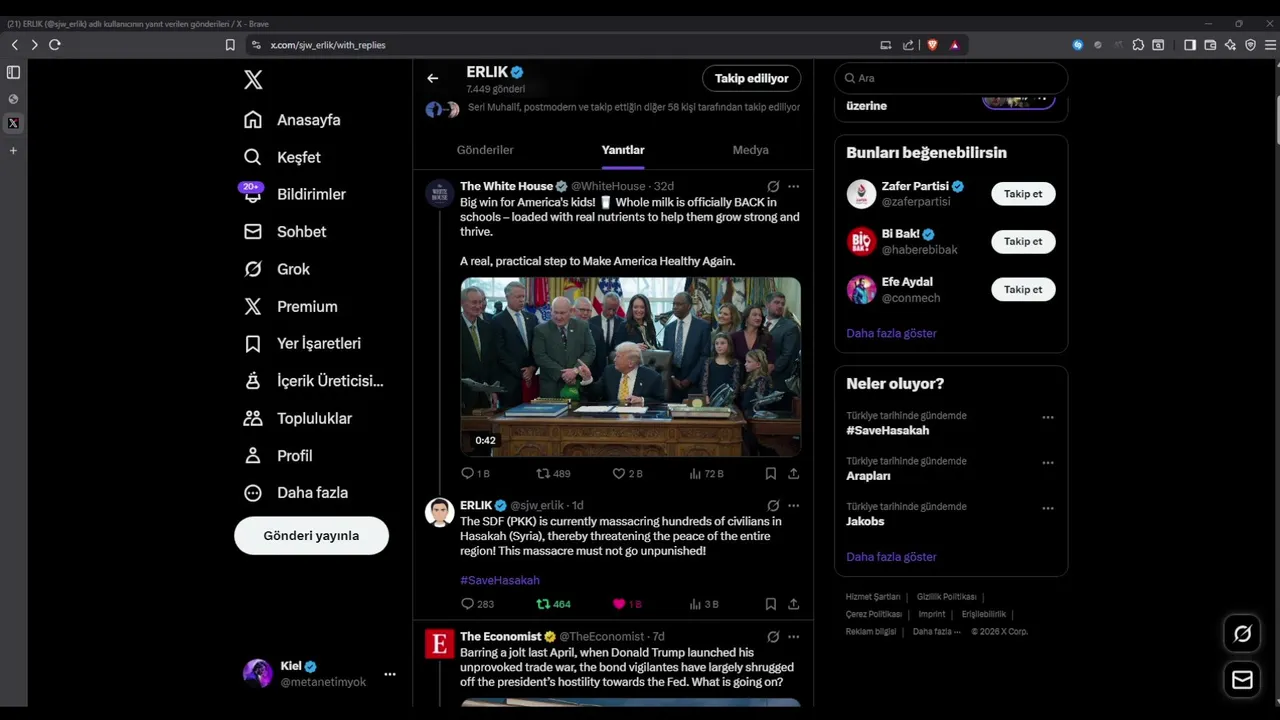Select Yanıtlar tab
1280x720 pixels.
[x=623, y=150]
